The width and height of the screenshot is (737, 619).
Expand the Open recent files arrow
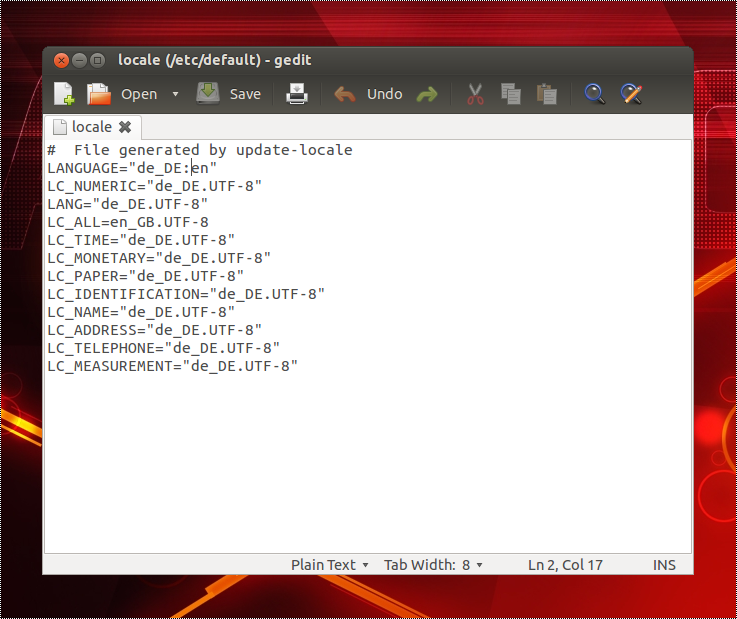click(x=175, y=94)
